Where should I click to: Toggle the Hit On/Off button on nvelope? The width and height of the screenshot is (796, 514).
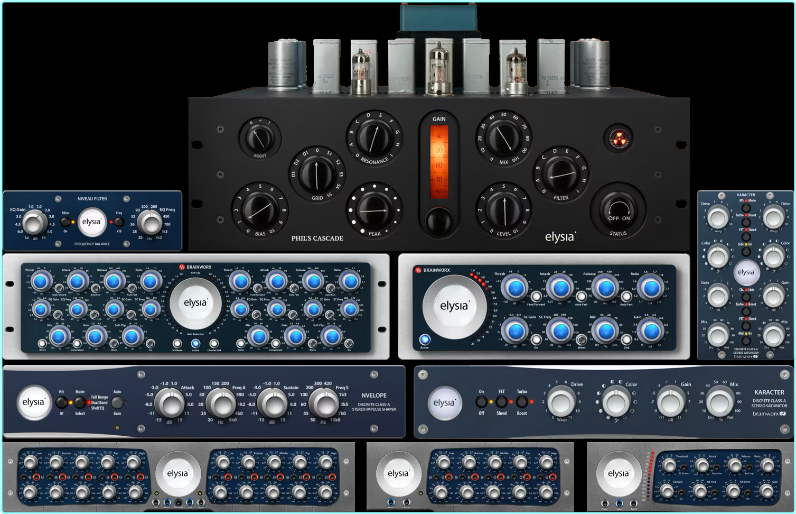[61, 403]
